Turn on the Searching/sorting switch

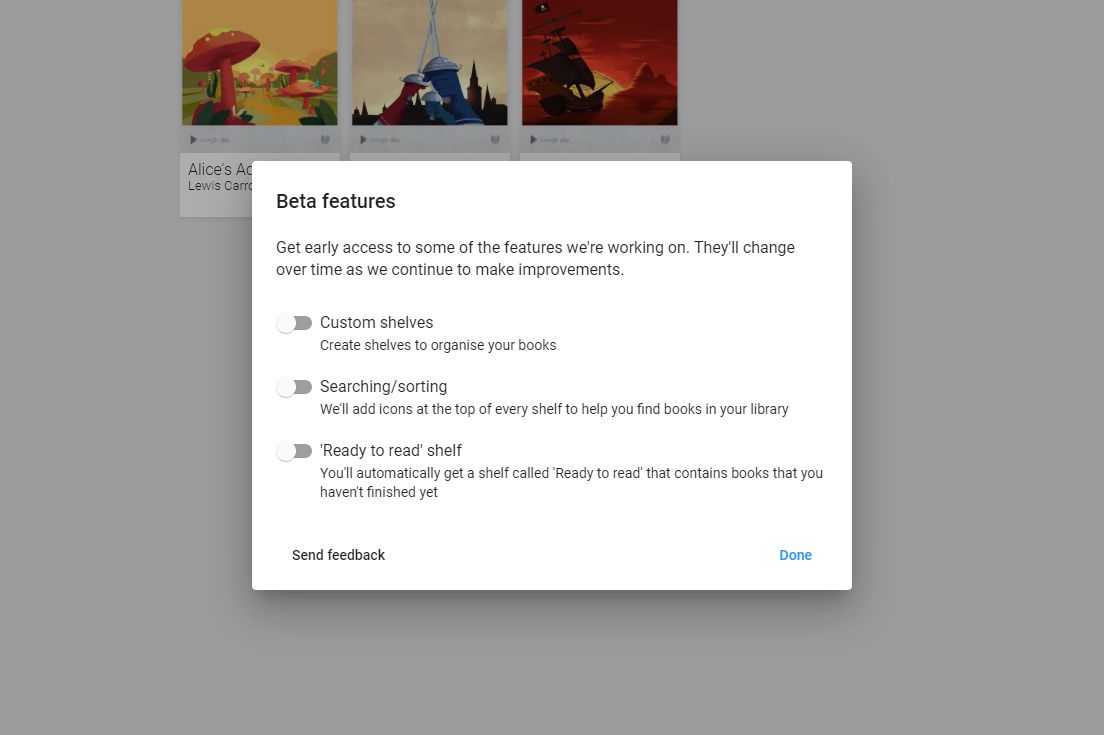pos(294,387)
